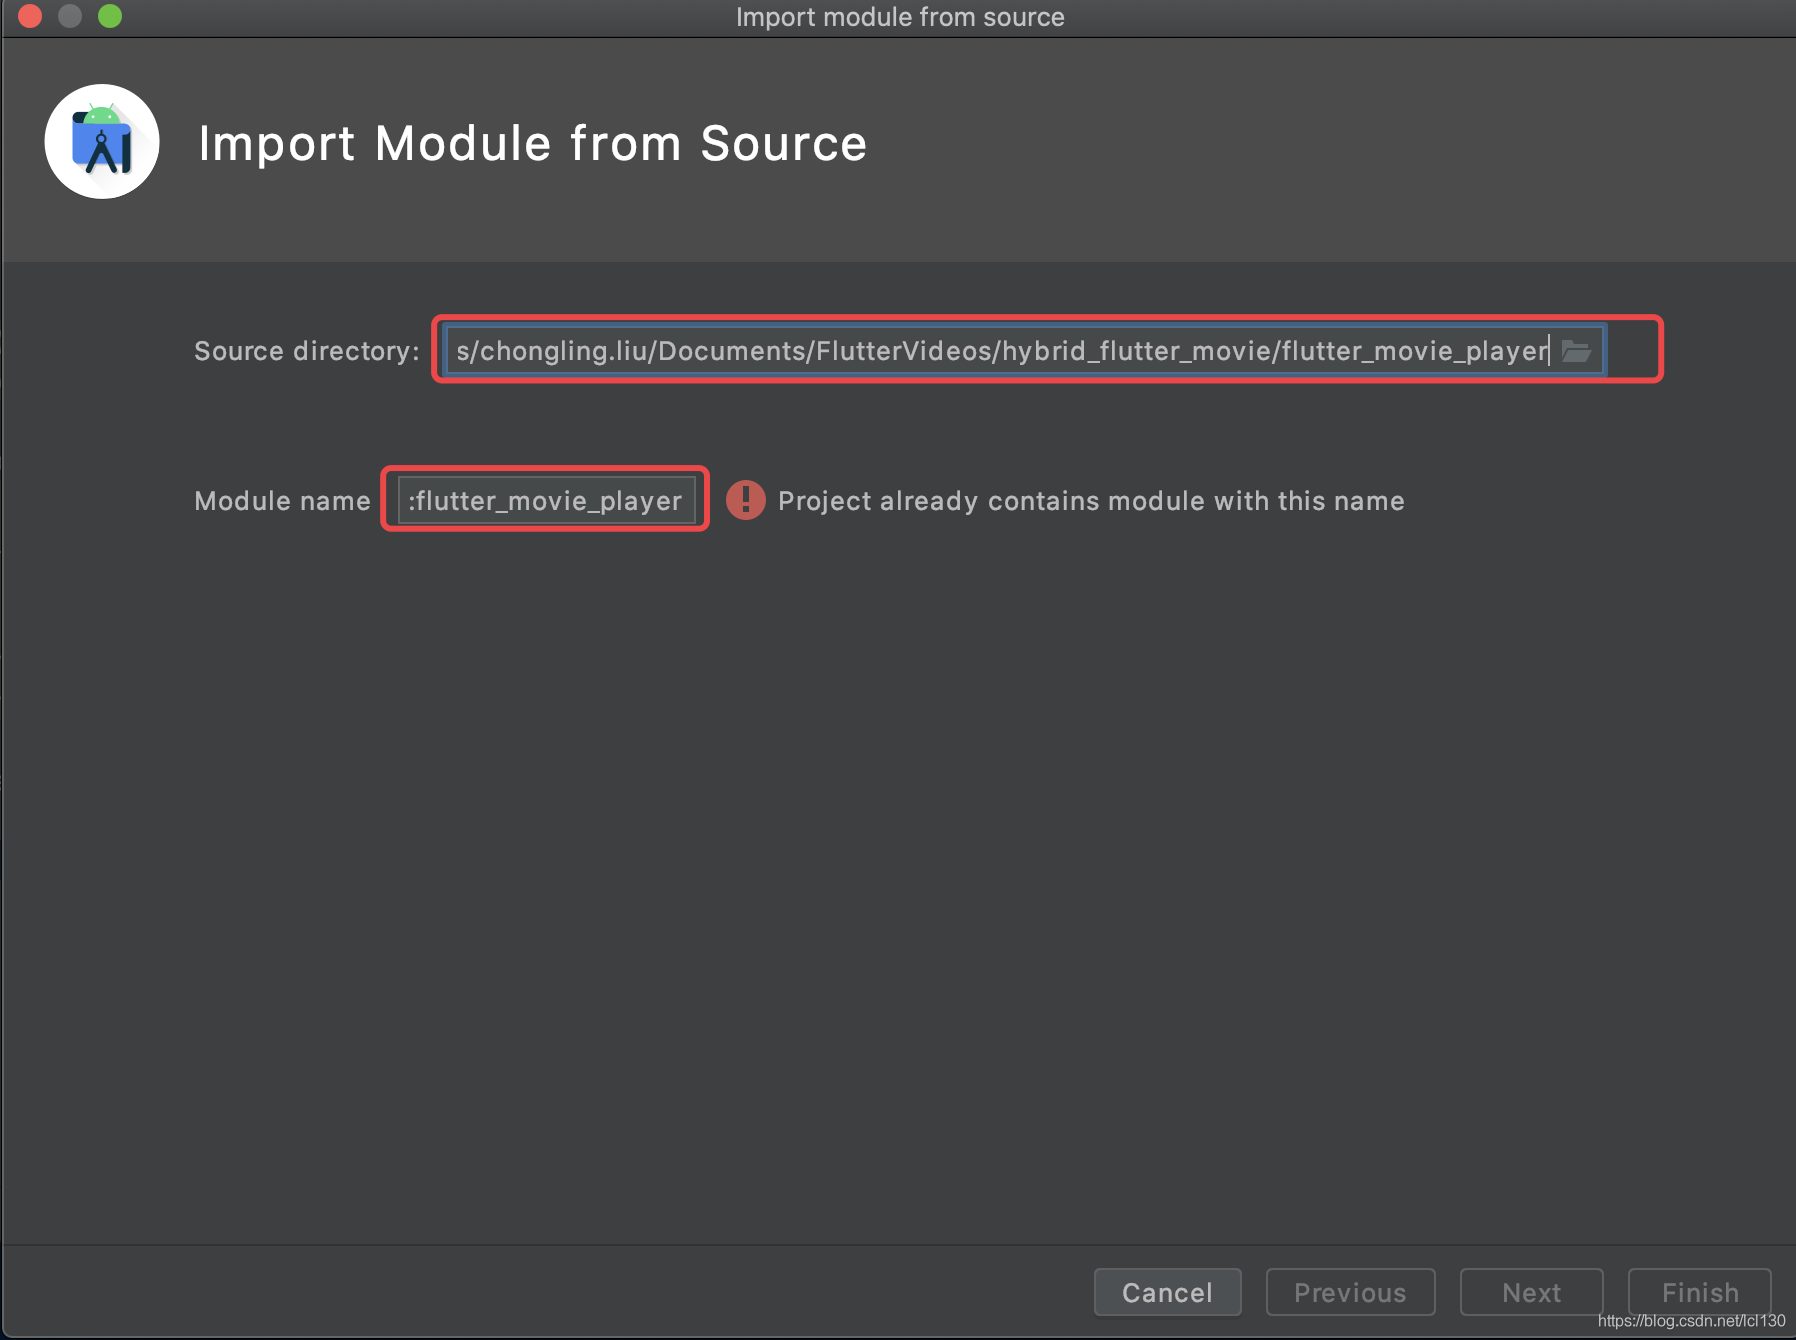
Task: Click the "Import Module from Source" heading
Action: pos(532,143)
